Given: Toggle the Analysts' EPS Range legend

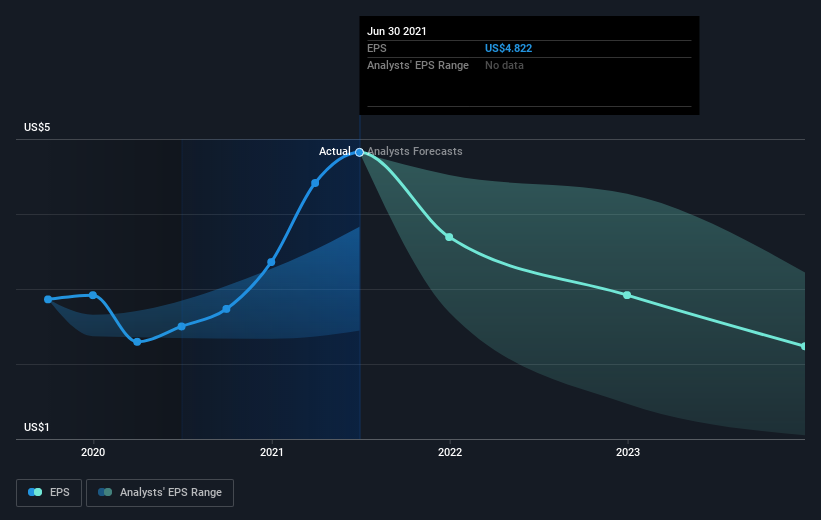Looking at the screenshot, I should coord(160,493).
